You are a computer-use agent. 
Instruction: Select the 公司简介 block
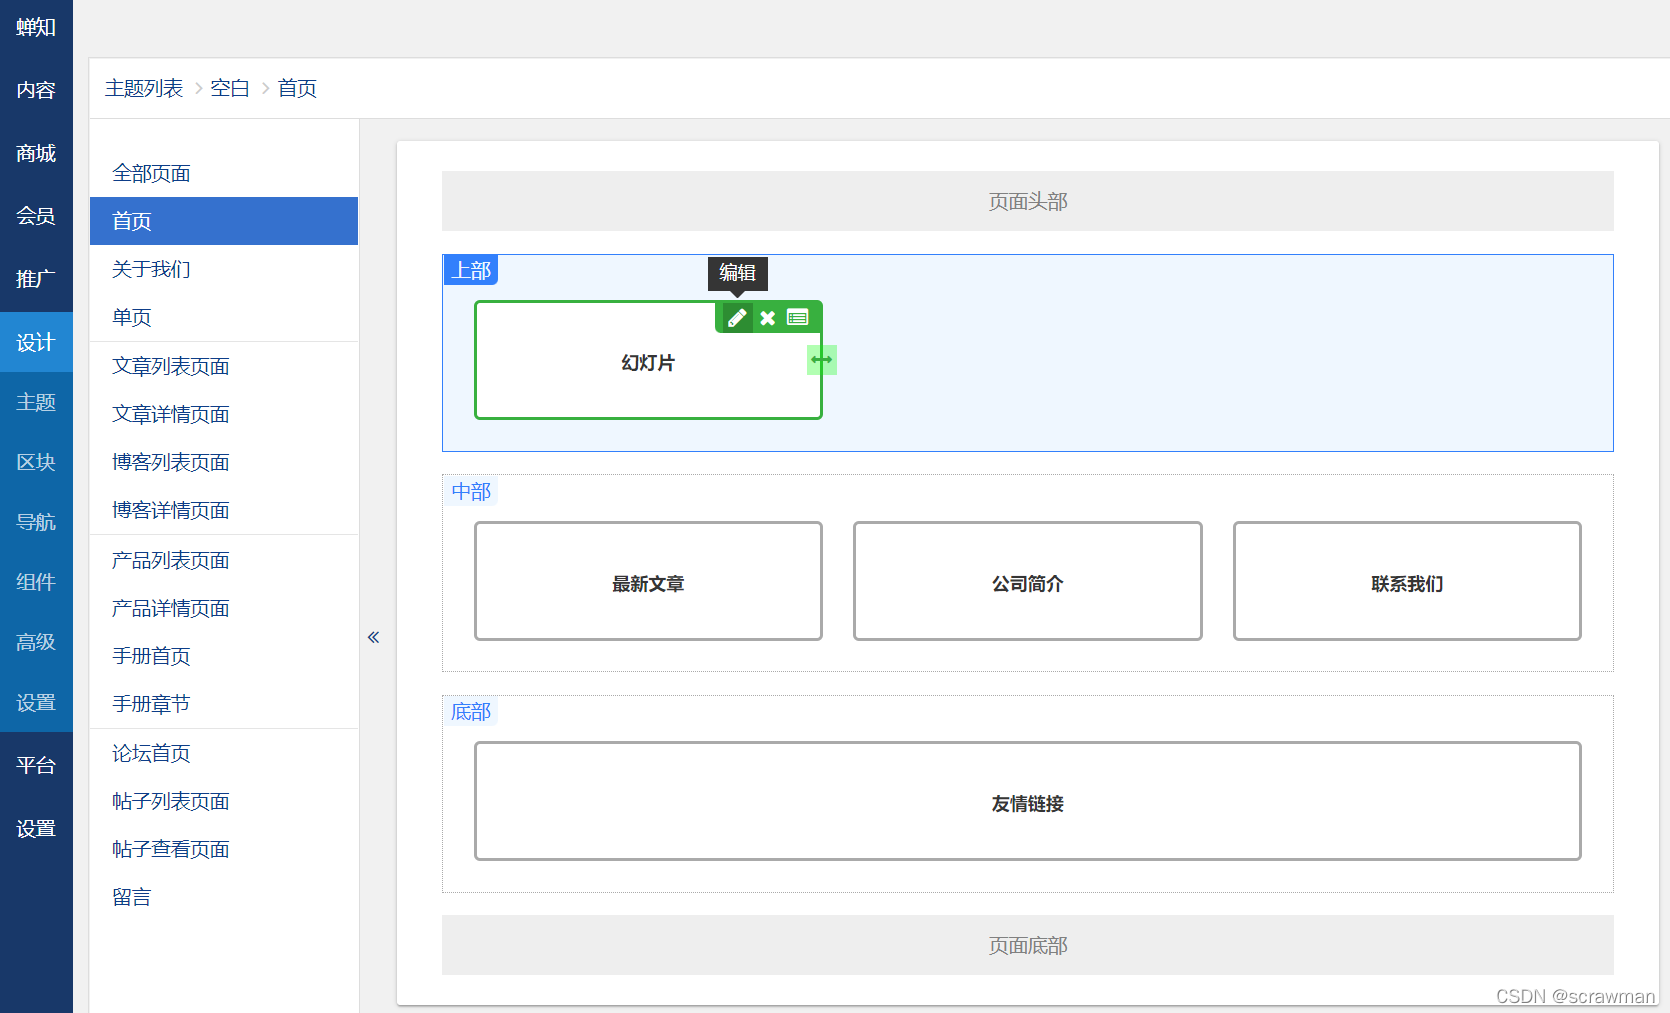[x=1028, y=583]
